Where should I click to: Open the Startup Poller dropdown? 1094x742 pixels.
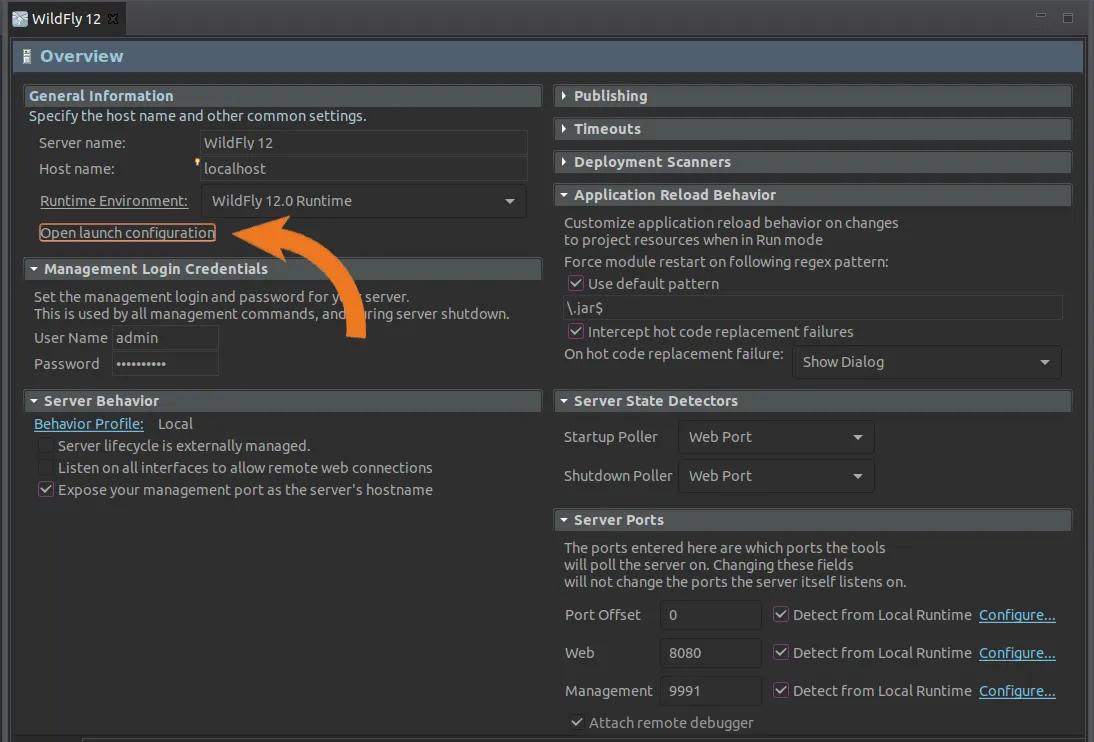[x=776, y=437]
